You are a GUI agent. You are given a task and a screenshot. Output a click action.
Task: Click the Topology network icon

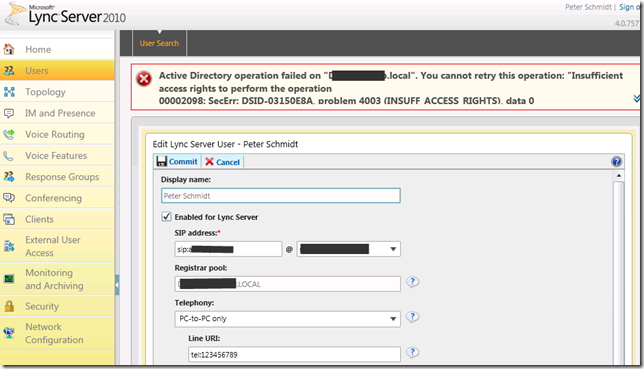point(9,92)
